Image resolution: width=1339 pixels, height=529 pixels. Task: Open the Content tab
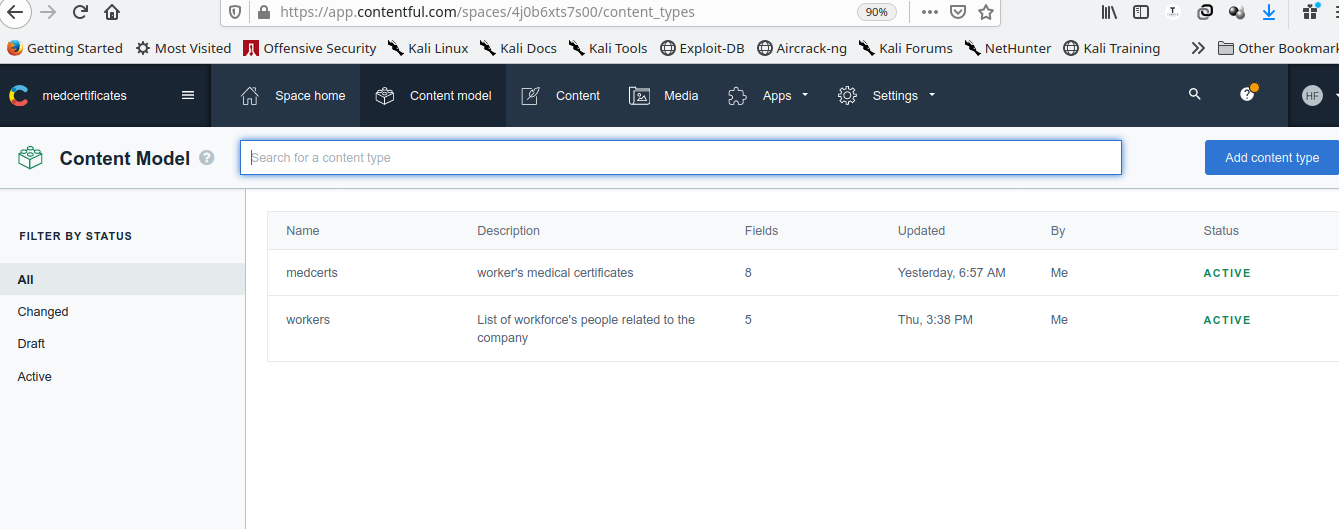click(x=560, y=96)
